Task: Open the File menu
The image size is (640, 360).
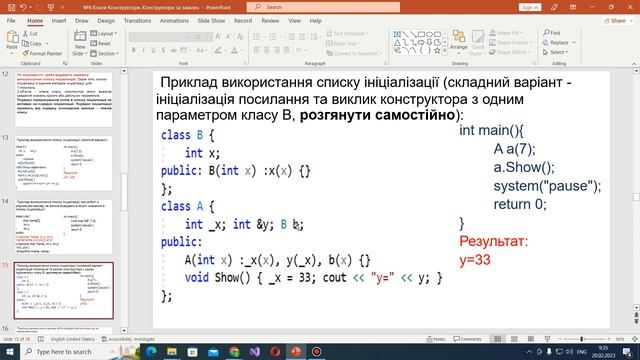Action: click(x=11, y=21)
